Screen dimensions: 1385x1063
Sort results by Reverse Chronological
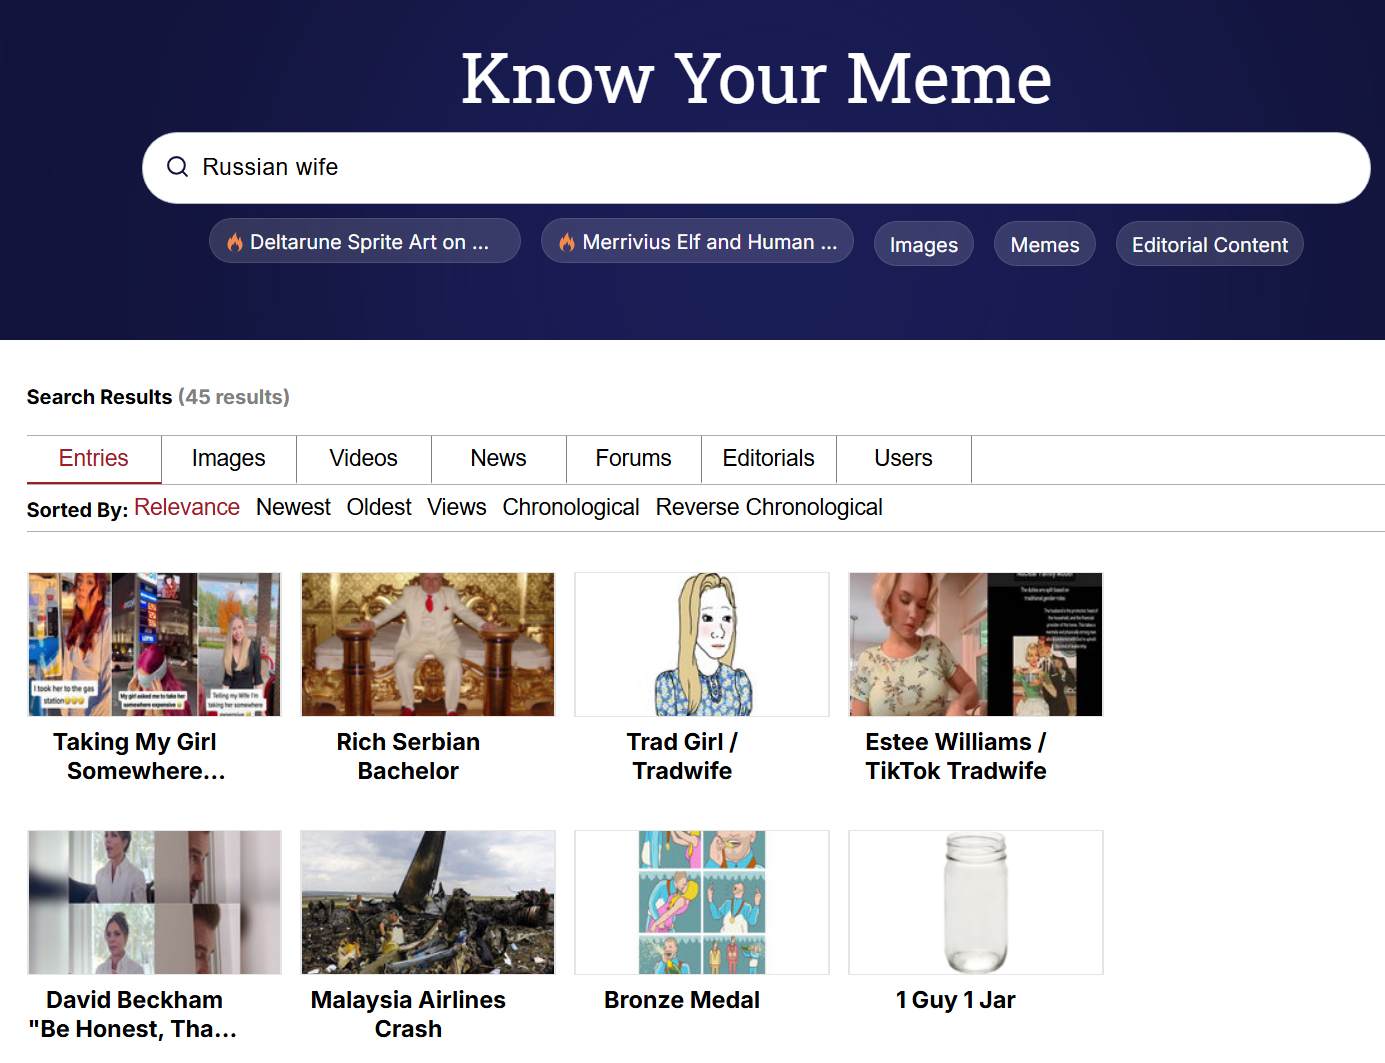769,508
